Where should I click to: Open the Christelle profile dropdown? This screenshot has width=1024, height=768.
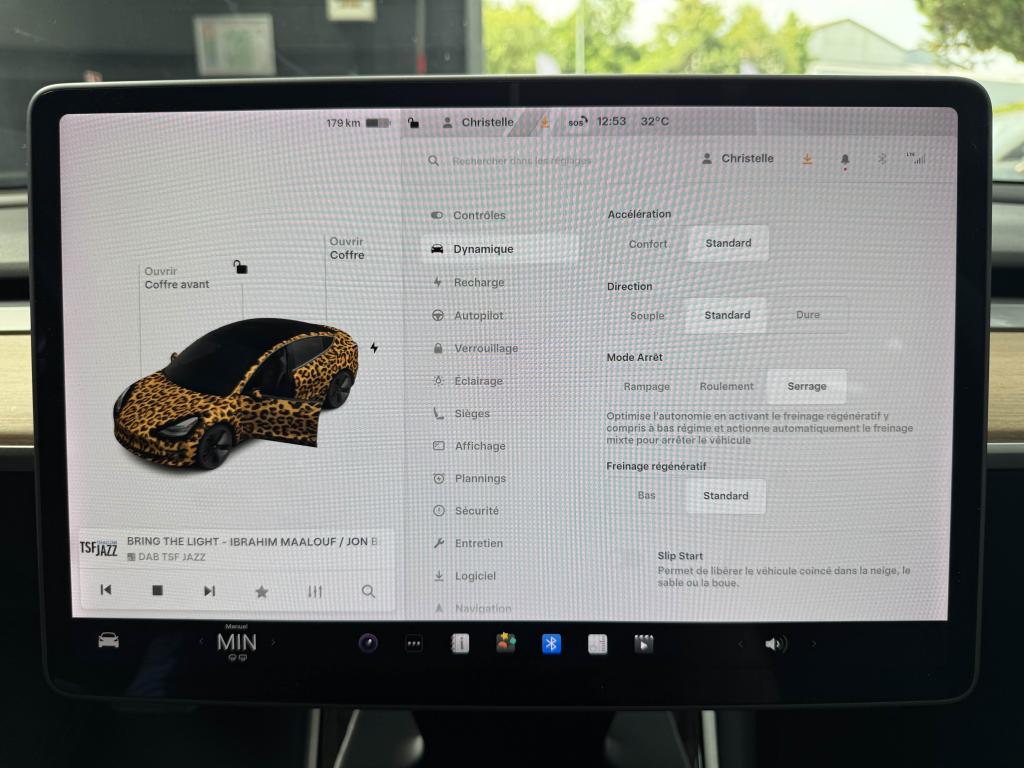[738, 158]
